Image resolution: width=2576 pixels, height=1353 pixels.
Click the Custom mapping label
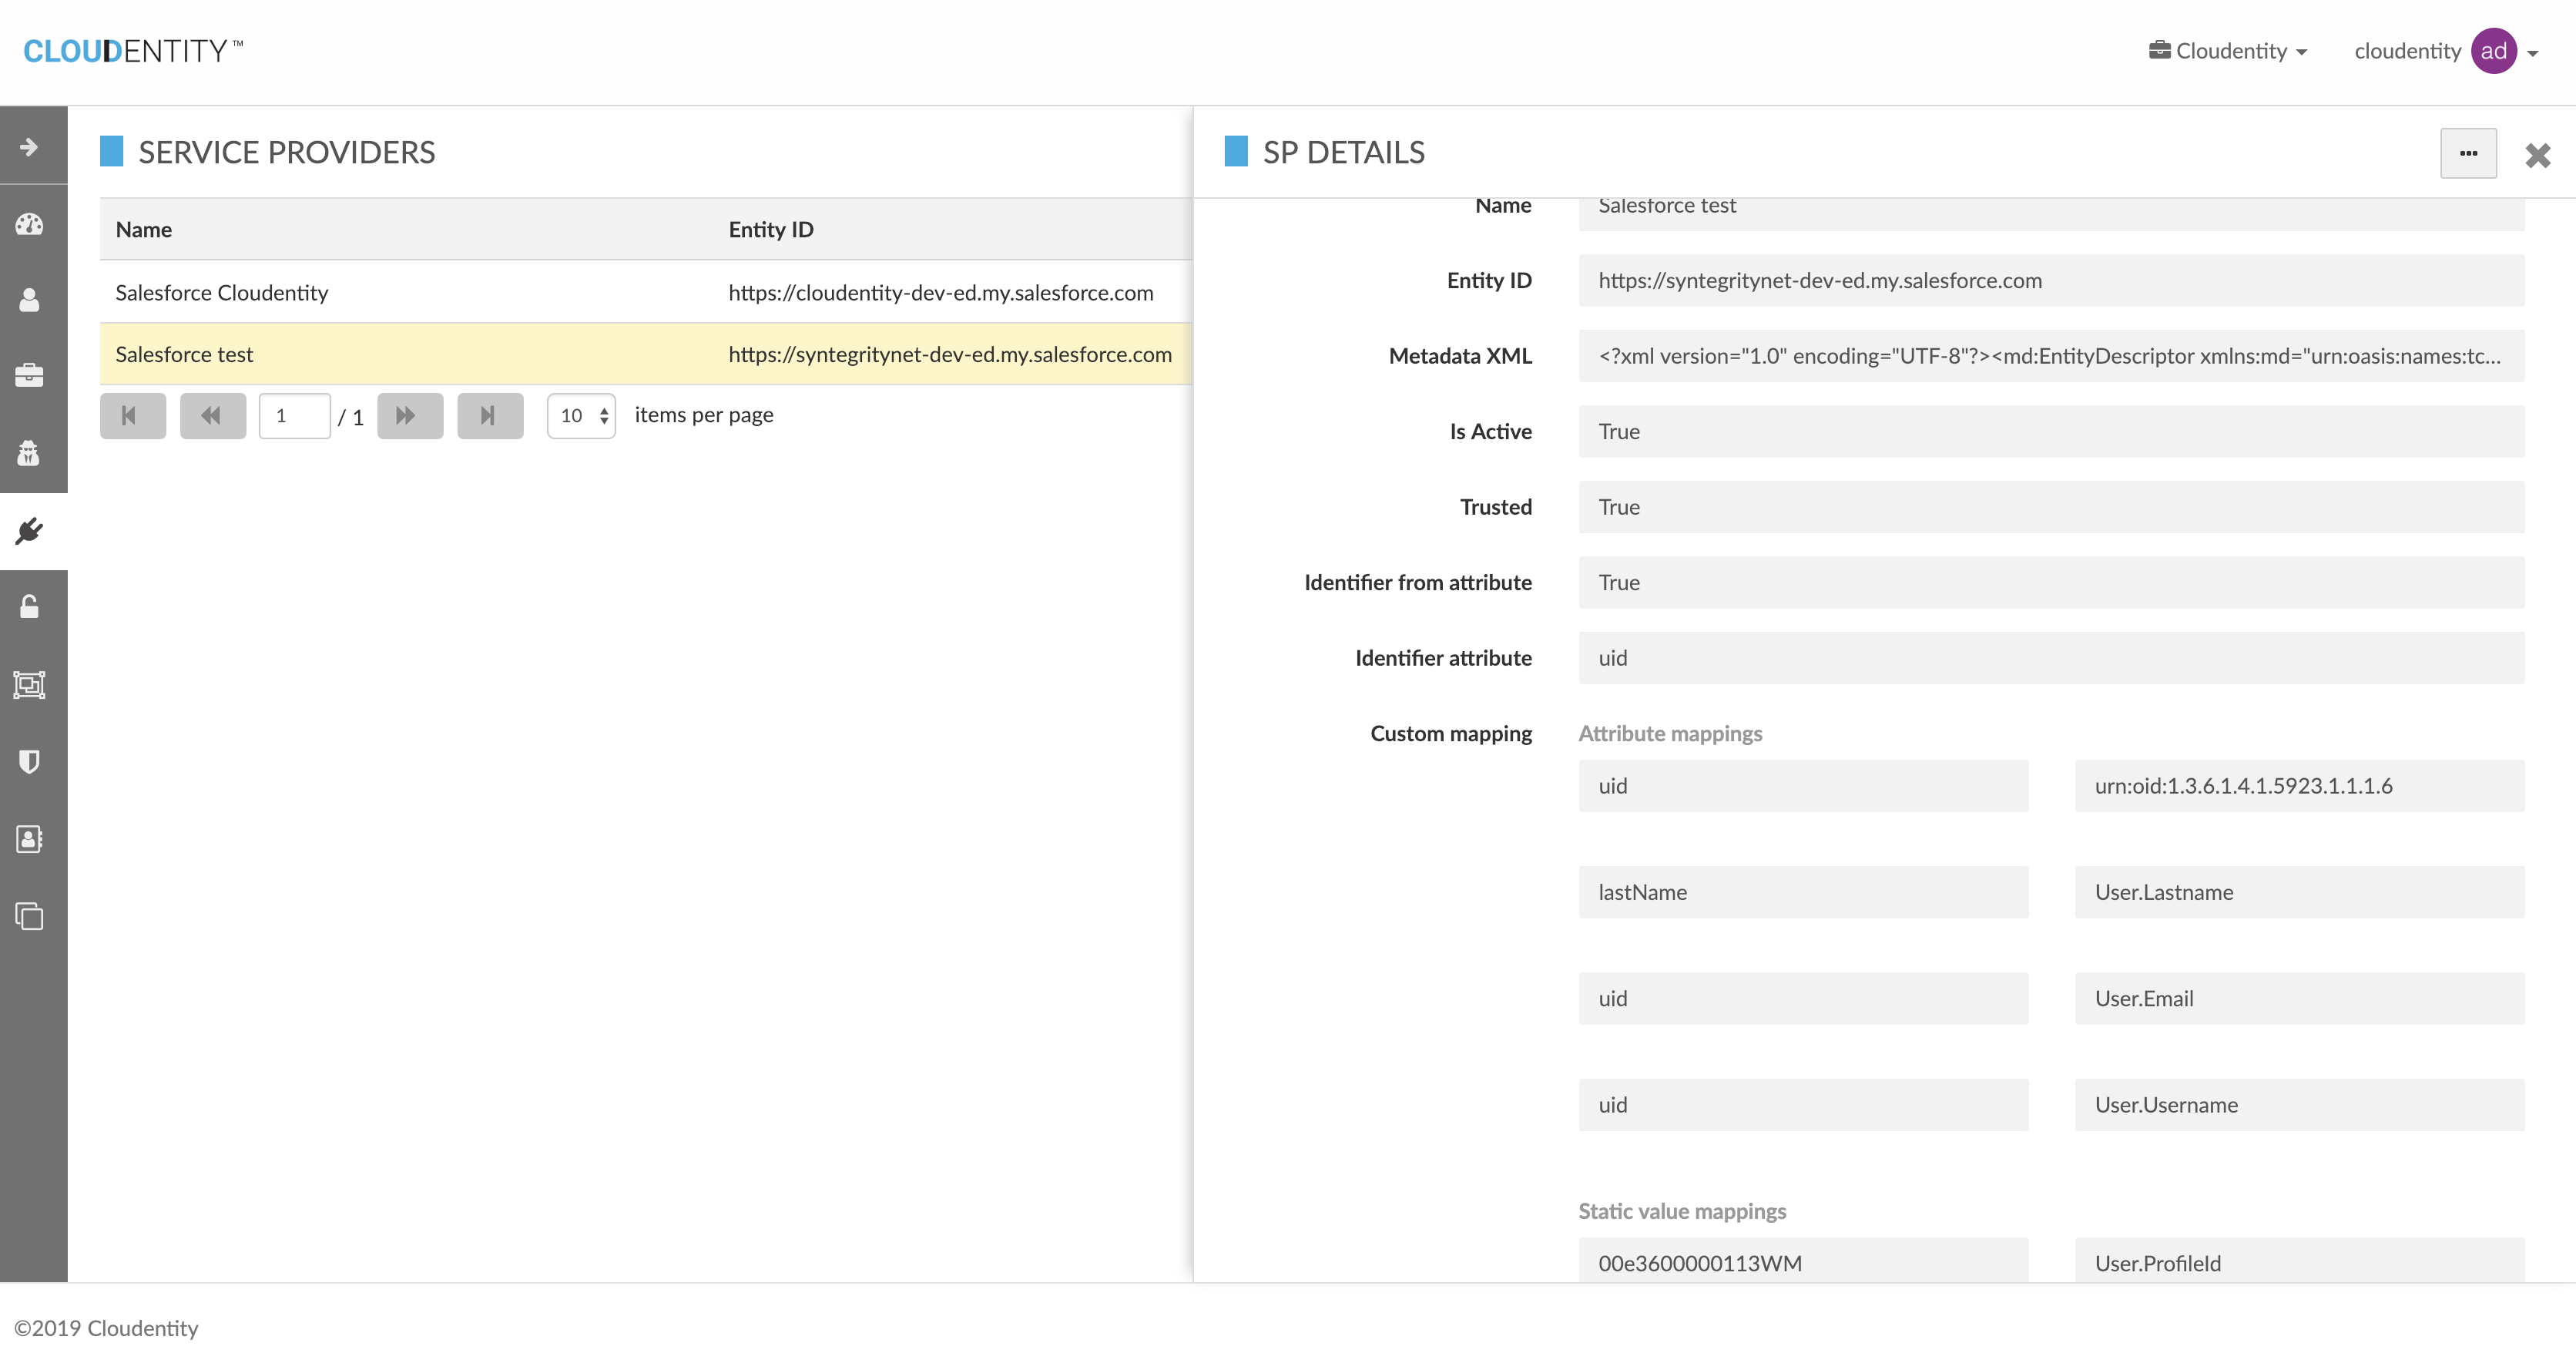pos(1451,733)
